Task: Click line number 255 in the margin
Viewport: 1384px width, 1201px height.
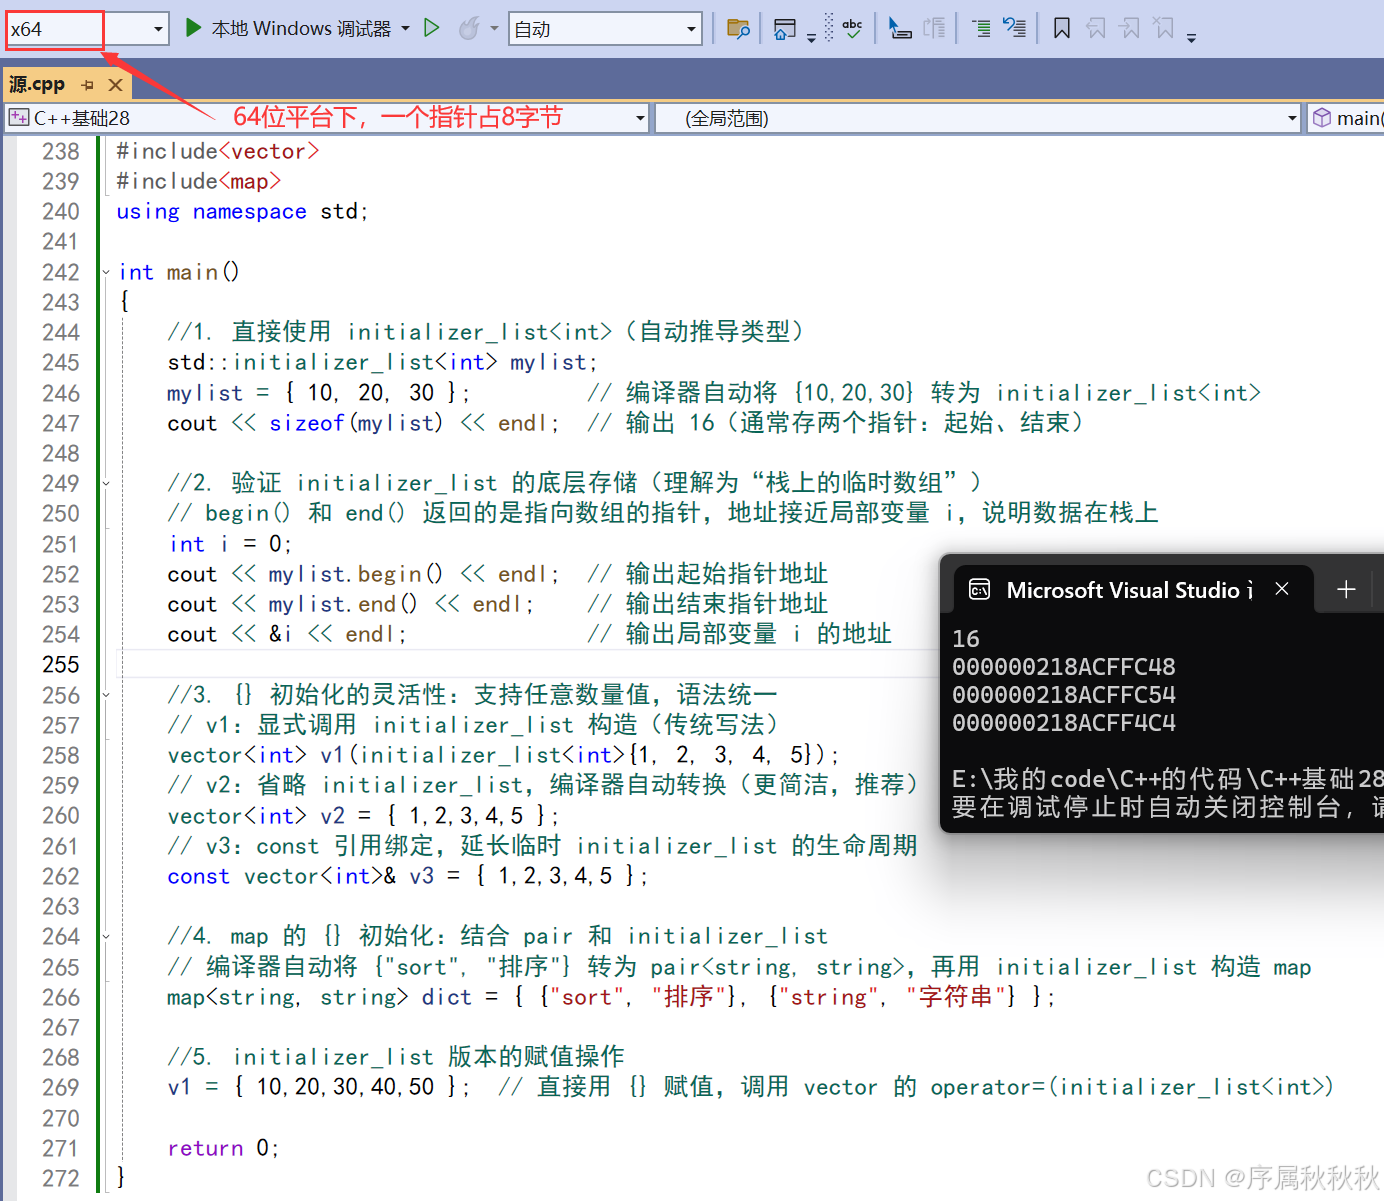Action: 60,664
